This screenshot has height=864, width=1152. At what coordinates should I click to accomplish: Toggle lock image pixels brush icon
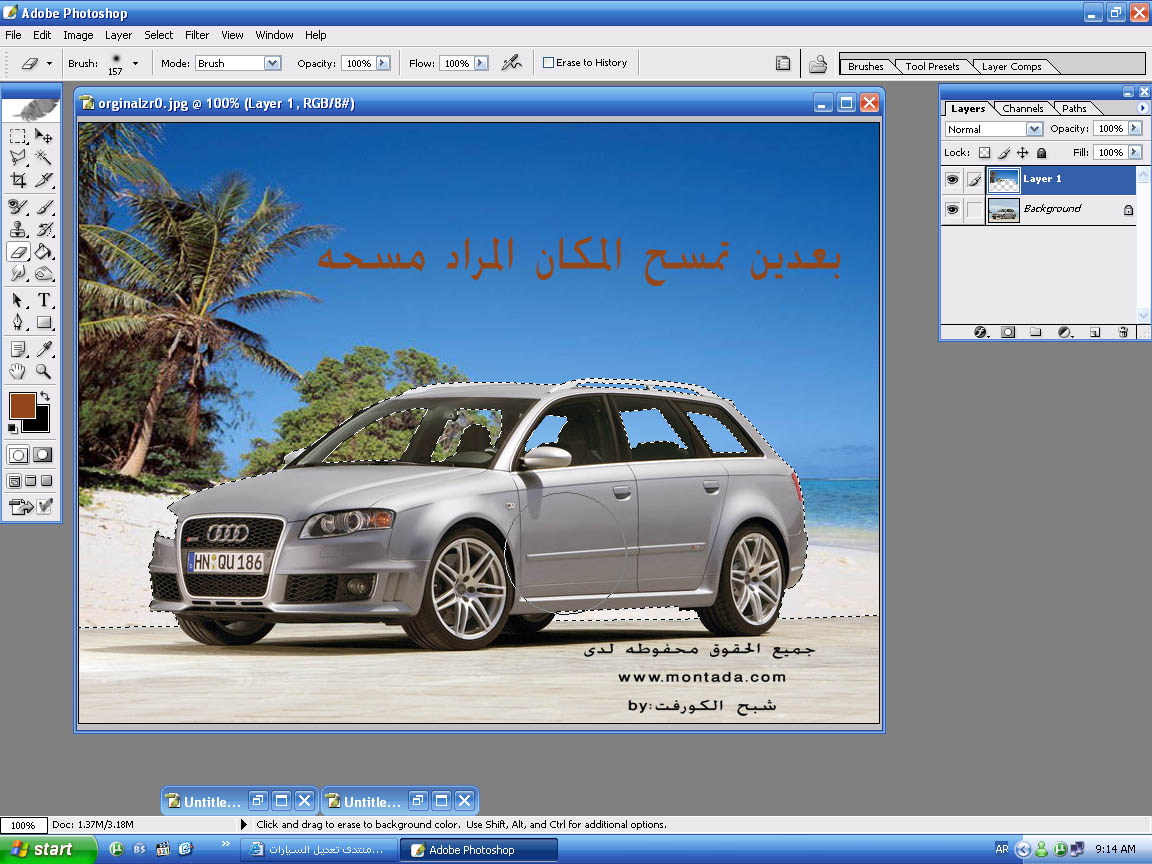[1004, 153]
